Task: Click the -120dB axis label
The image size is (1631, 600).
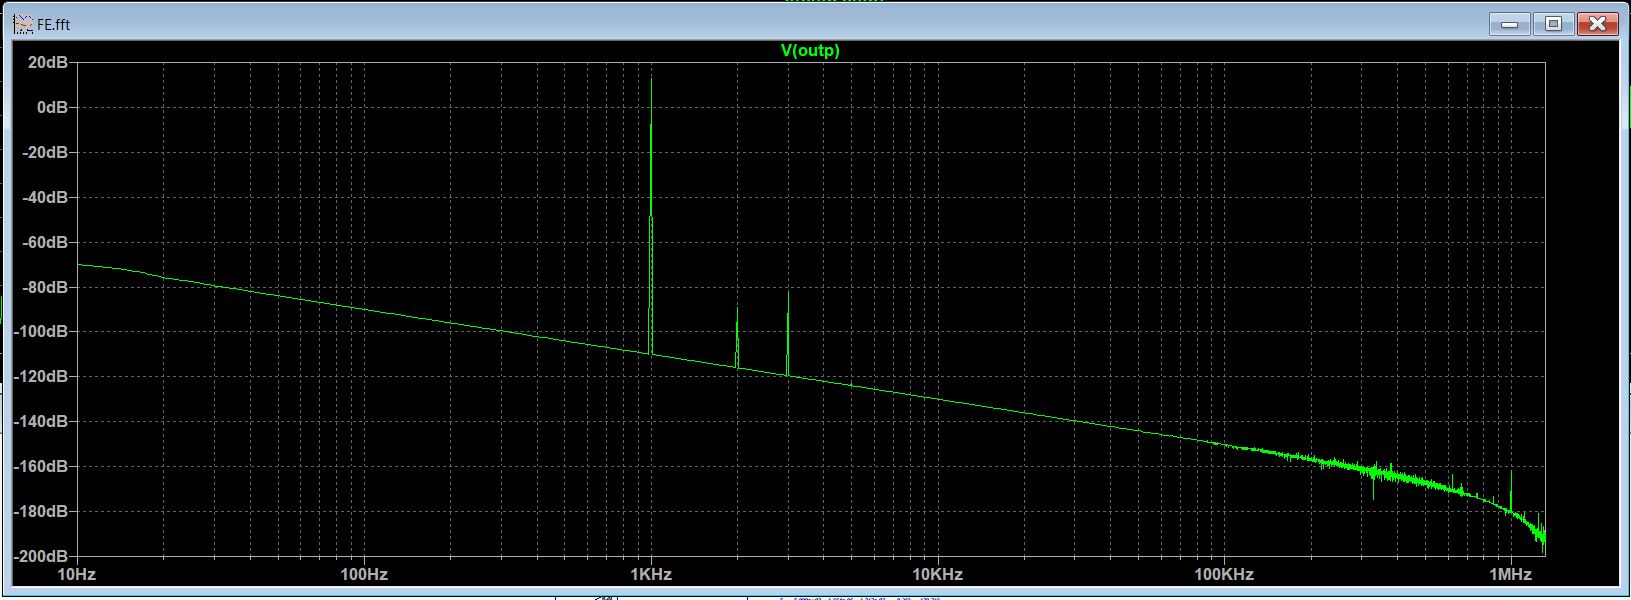Action: tap(41, 376)
